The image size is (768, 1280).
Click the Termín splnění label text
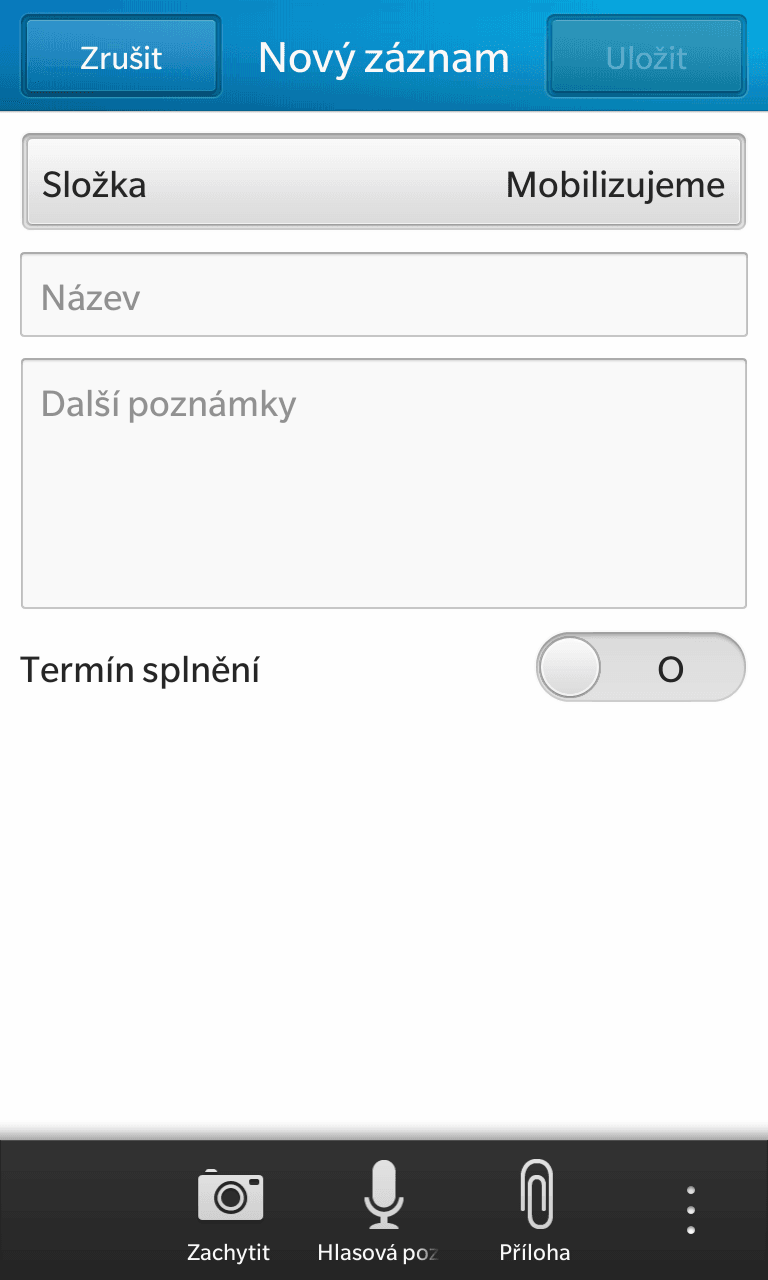[x=140, y=670]
